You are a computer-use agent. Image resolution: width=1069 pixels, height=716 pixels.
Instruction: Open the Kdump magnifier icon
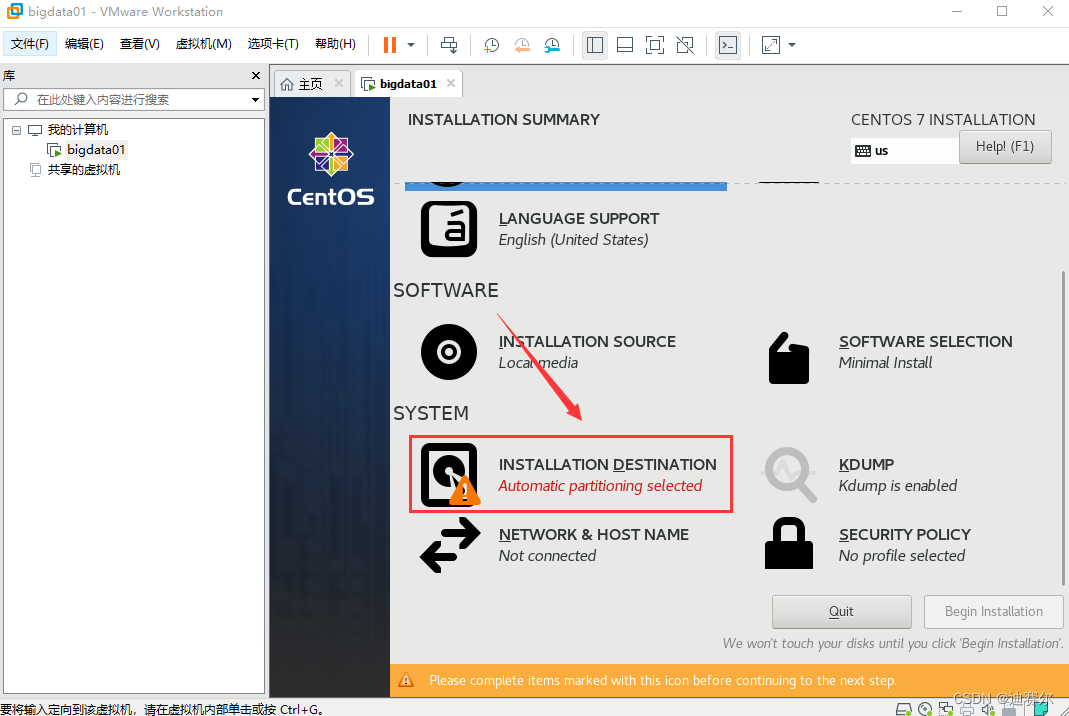[790, 475]
